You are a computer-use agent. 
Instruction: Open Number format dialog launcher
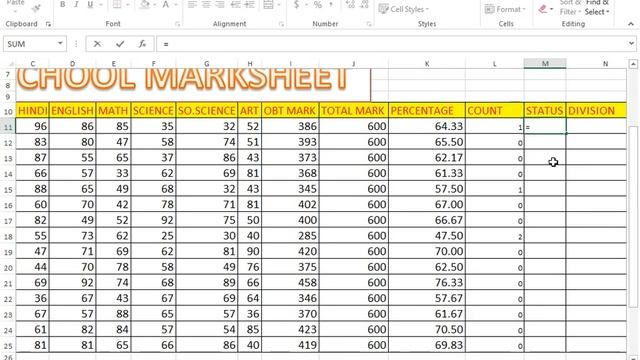click(369, 24)
